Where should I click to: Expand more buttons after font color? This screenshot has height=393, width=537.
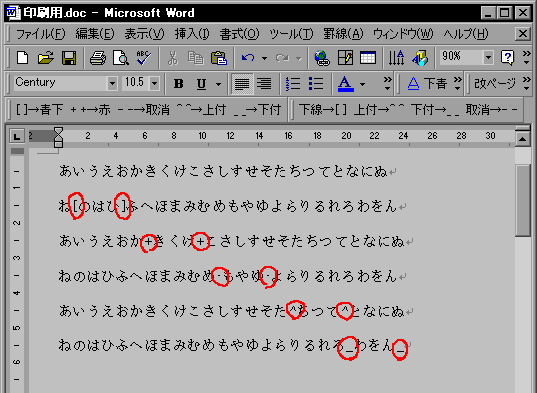387,84
